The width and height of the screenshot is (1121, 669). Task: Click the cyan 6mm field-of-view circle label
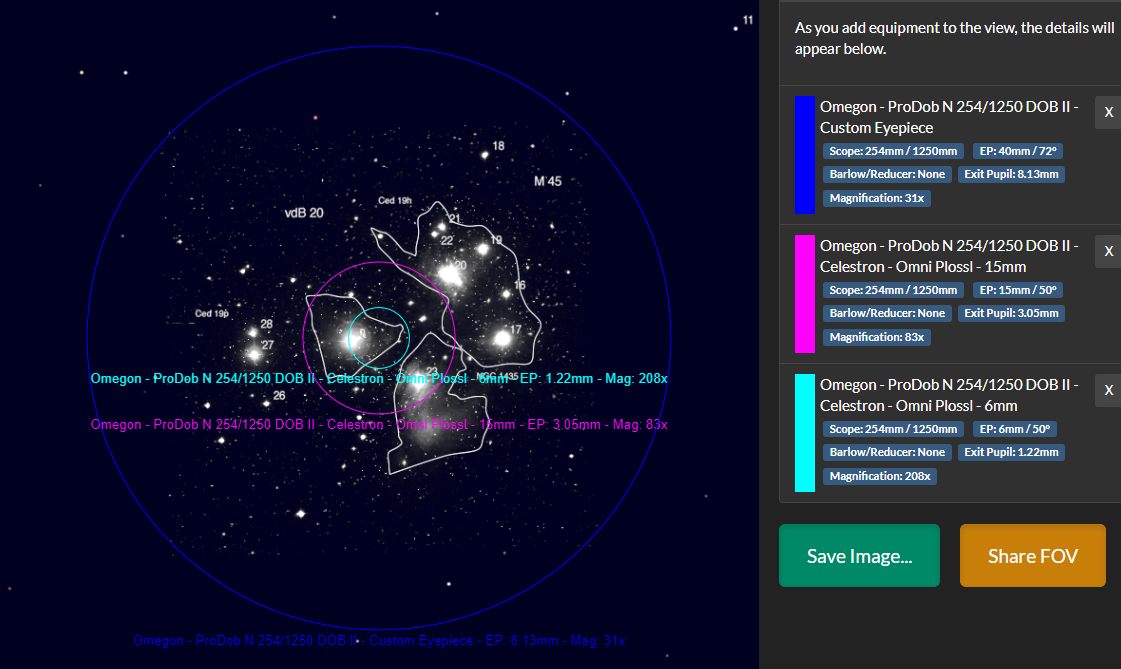pyautogui.click(x=379, y=378)
